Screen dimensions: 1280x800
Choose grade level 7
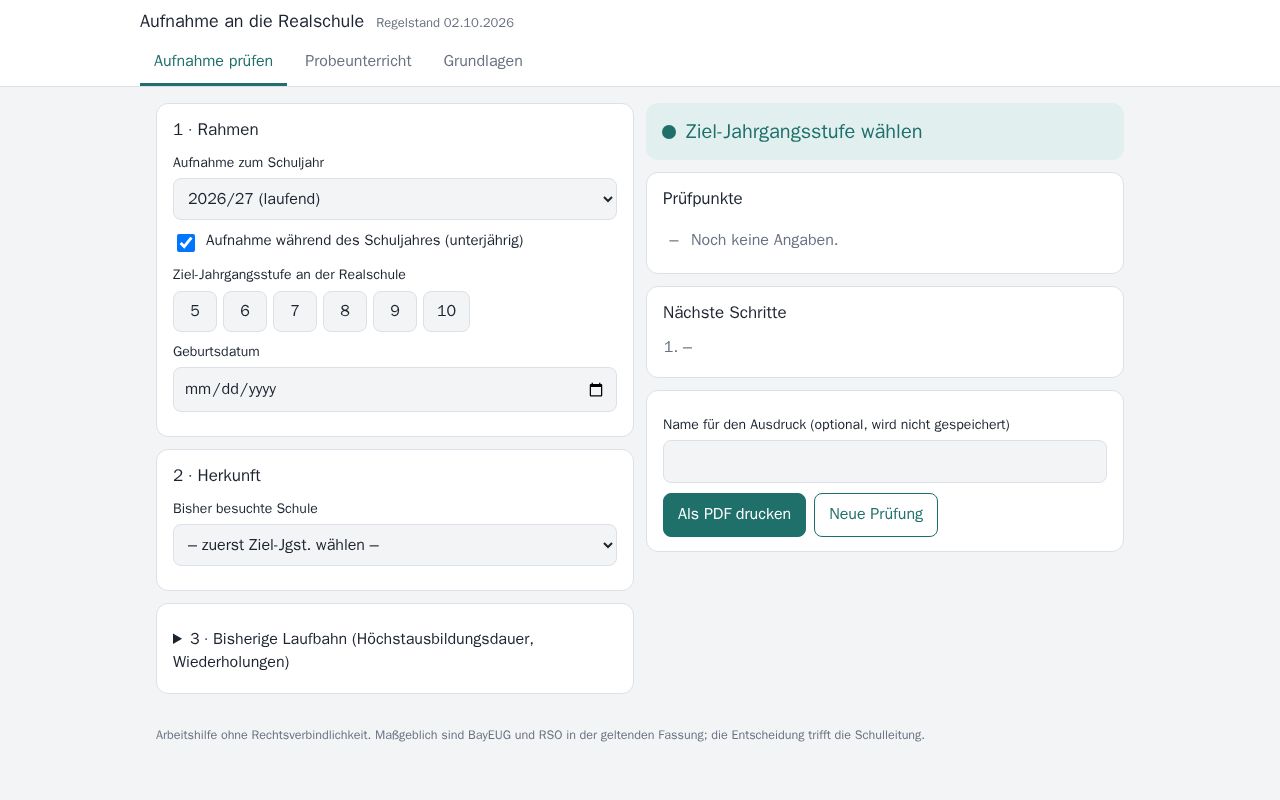(295, 311)
